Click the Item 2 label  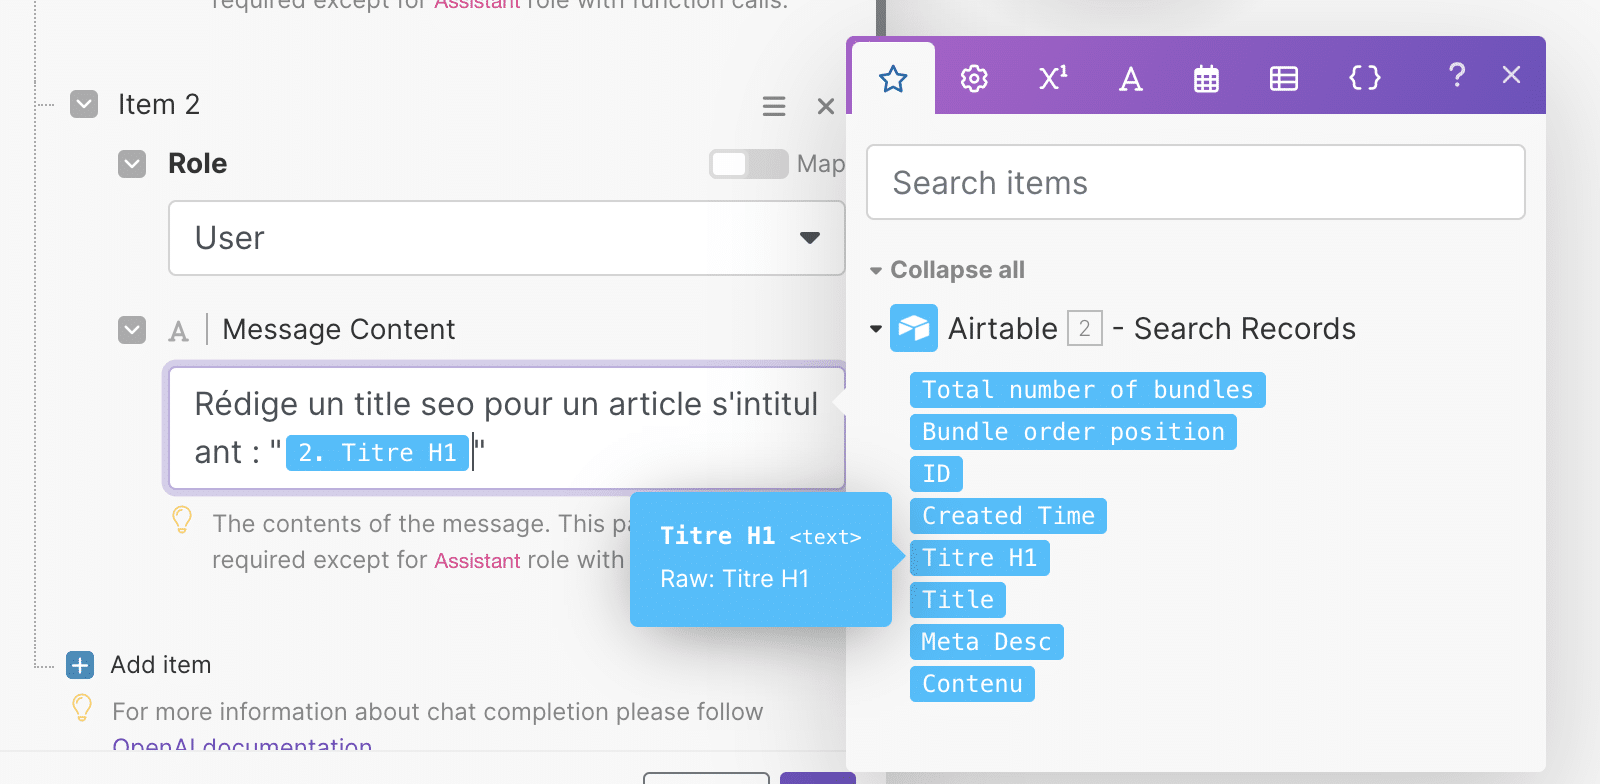(159, 104)
